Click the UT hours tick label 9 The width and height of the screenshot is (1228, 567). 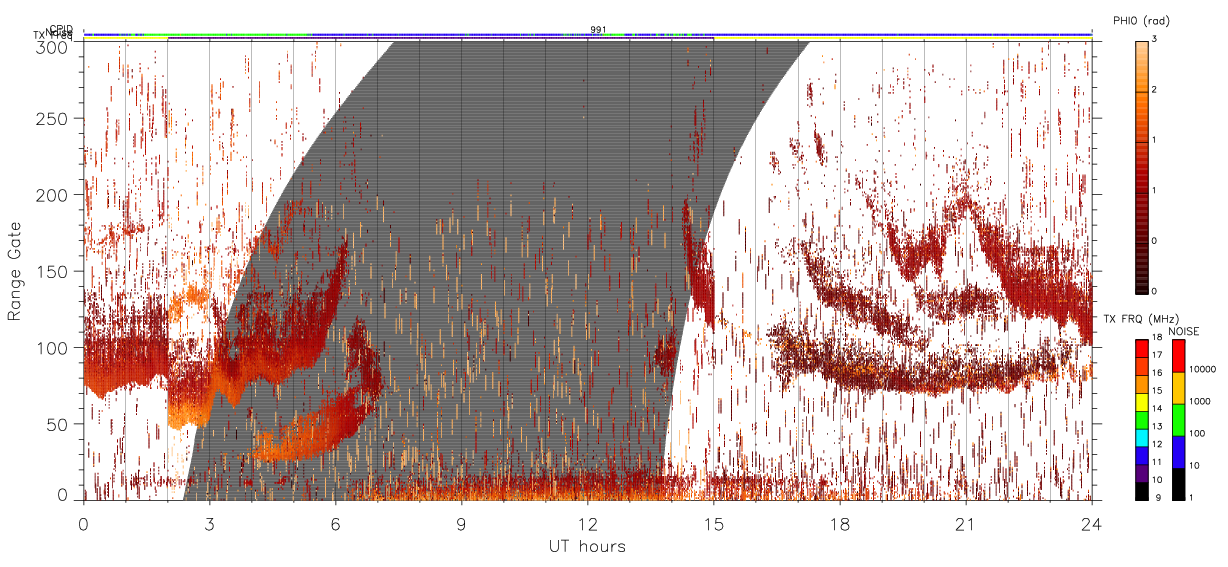tap(461, 523)
